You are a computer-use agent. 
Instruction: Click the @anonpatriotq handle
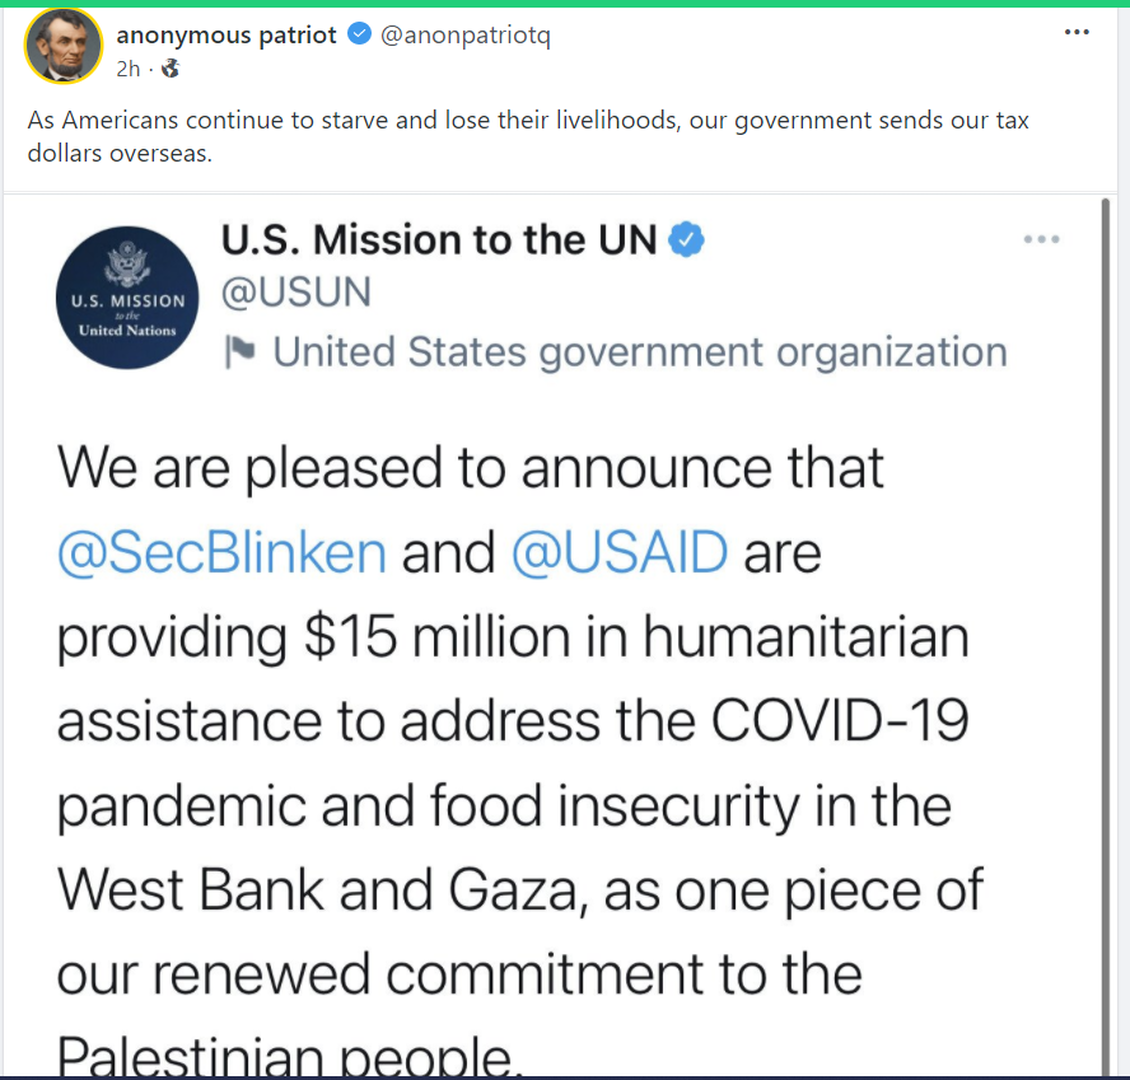pos(465,35)
